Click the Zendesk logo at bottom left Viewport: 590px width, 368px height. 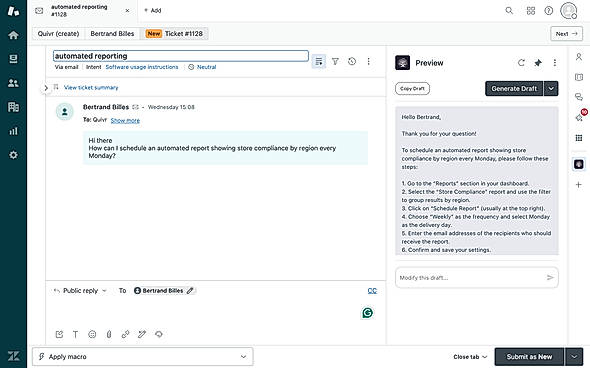click(x=14, y=356)
